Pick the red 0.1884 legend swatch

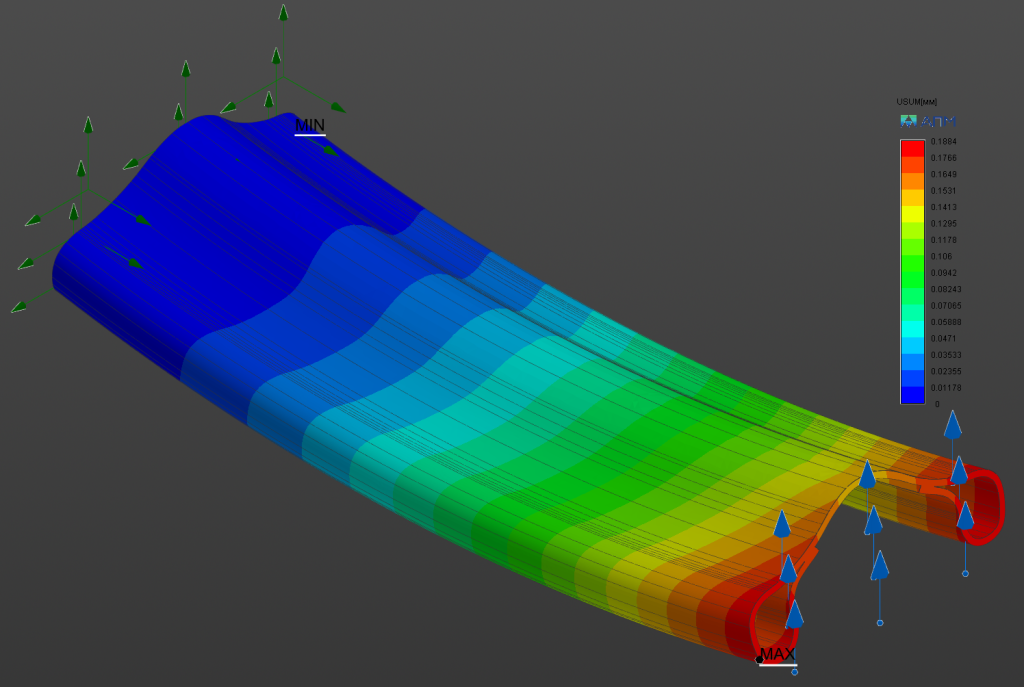pos(912,148)
